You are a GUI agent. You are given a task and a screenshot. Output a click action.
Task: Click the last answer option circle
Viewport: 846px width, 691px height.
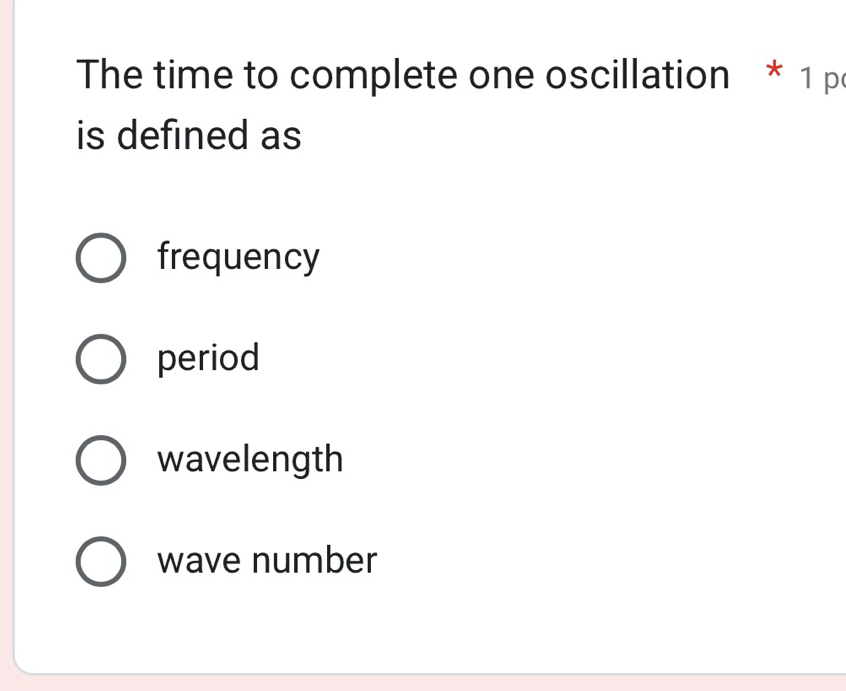click(100, 561)
